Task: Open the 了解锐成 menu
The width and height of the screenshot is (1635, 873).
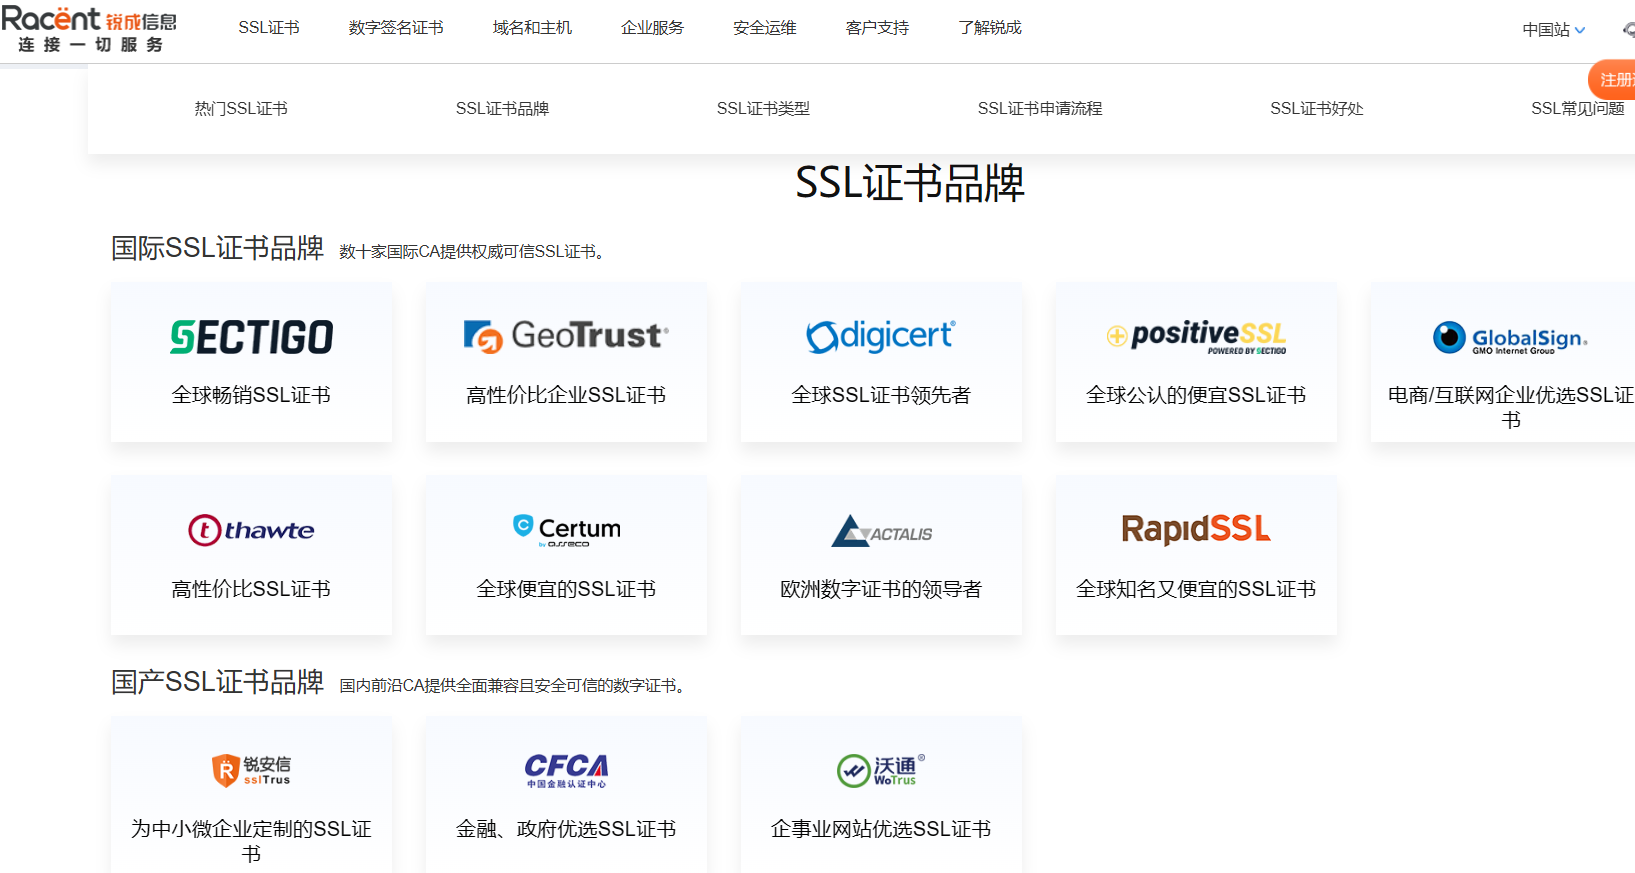Action: pos(990,28)
